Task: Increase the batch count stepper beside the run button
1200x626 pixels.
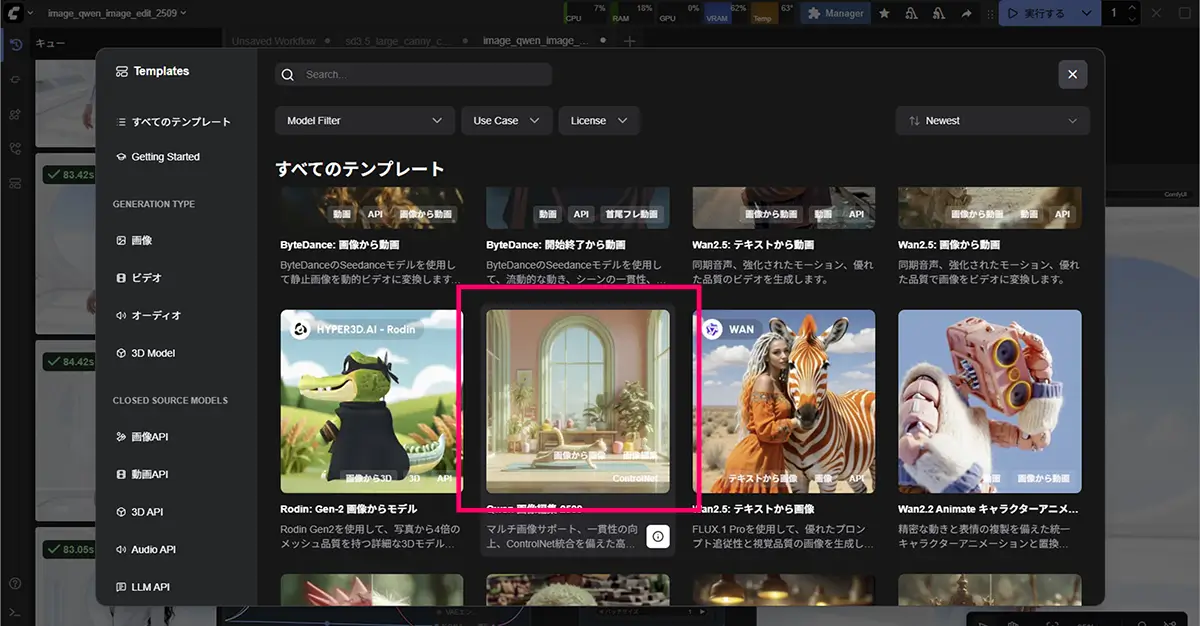Action: [x=1131, y=8]
